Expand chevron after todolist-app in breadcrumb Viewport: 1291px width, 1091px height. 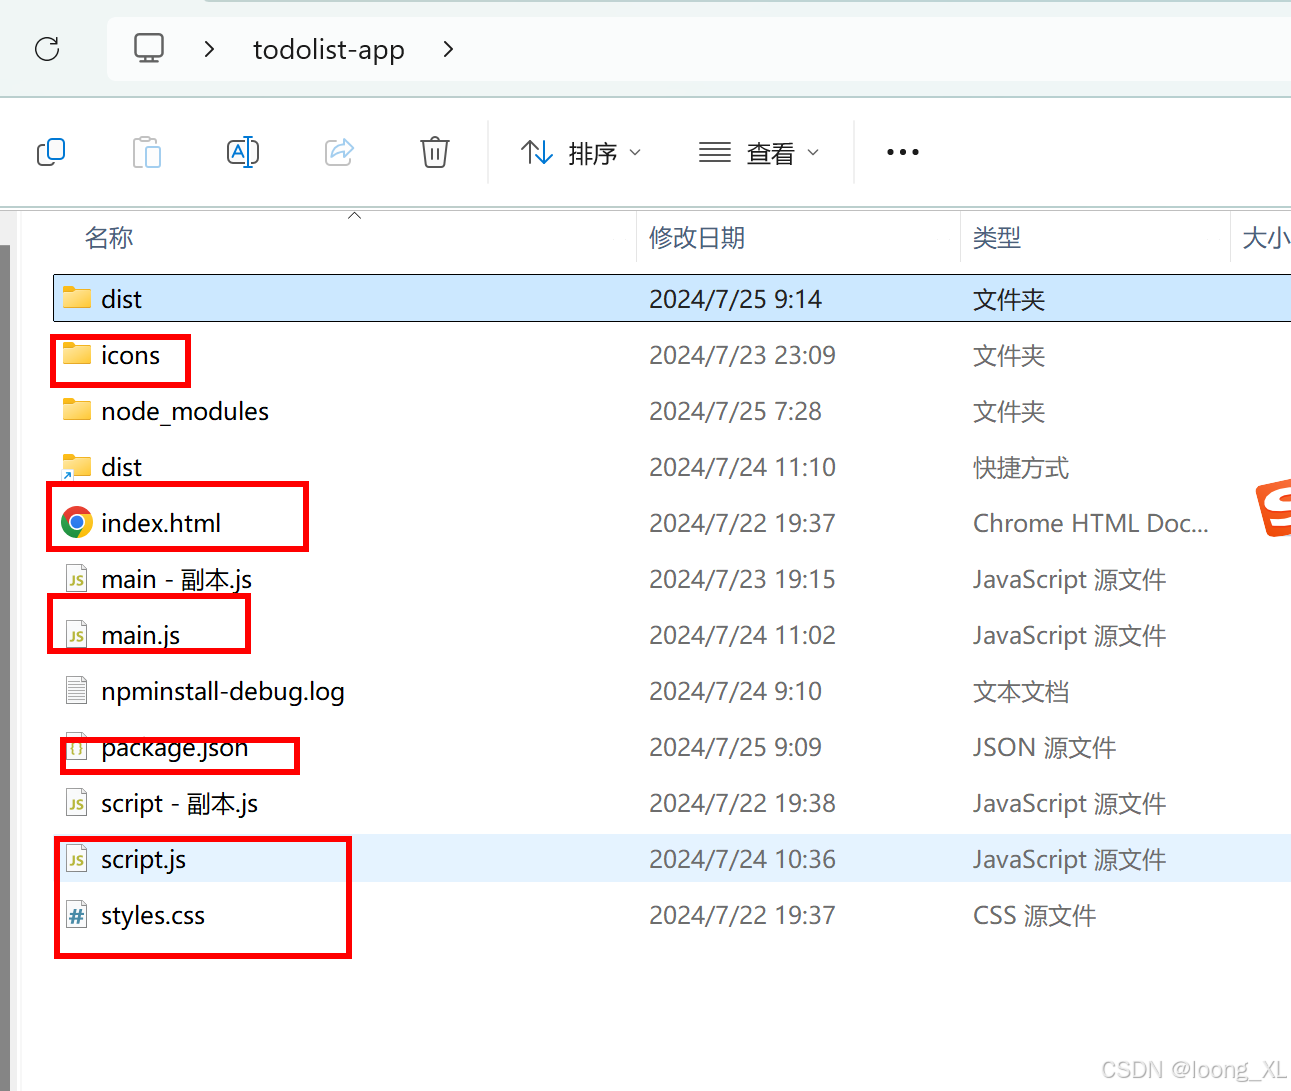(x=448, y=49)
